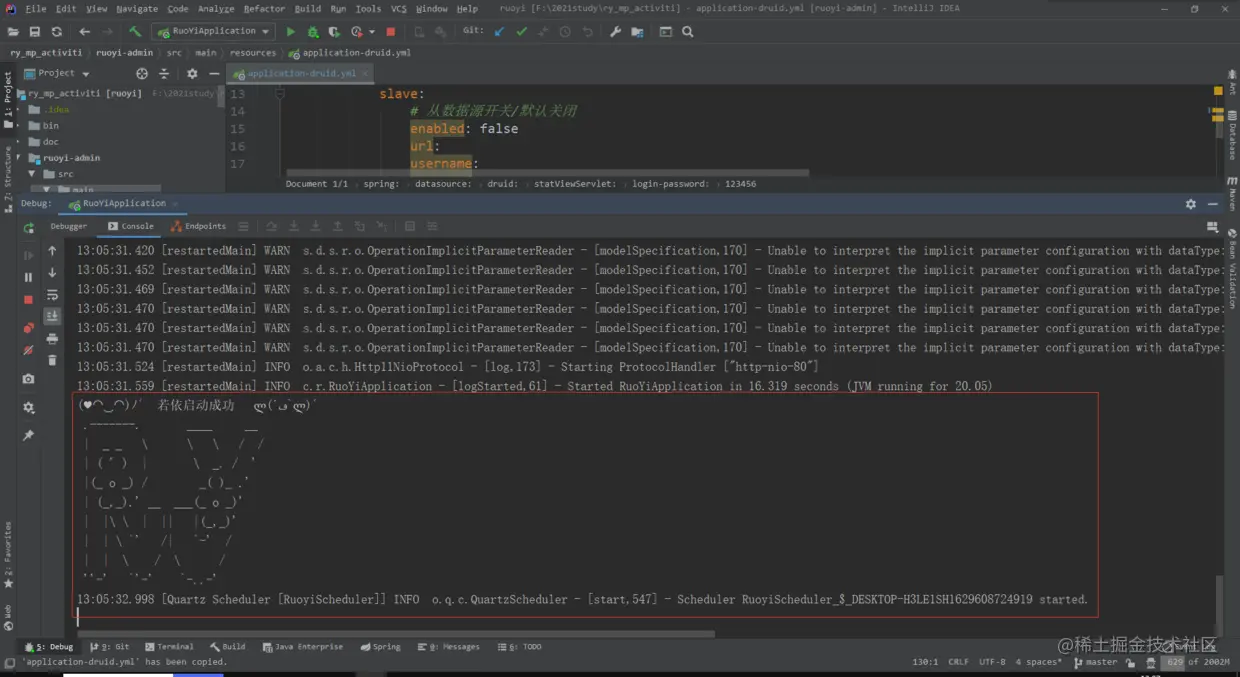
Task: Pause program in Debug side toolbar
Action: 28,277
